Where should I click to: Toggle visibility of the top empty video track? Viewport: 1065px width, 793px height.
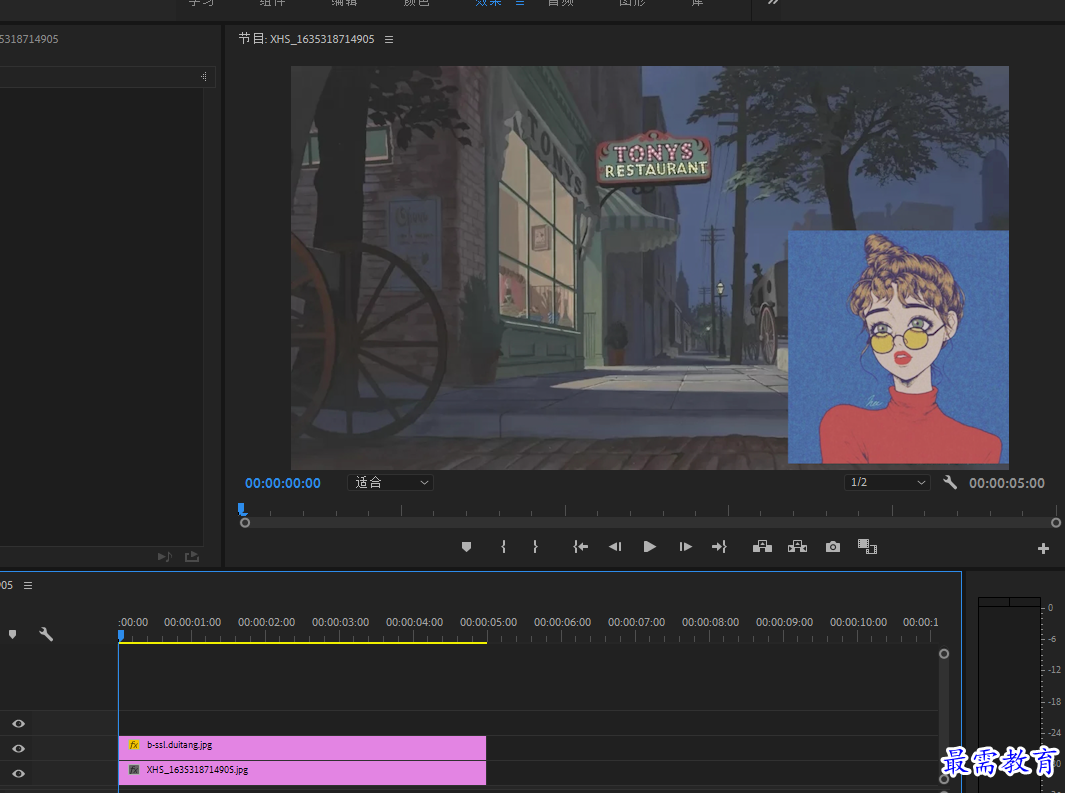click(18, 724)
